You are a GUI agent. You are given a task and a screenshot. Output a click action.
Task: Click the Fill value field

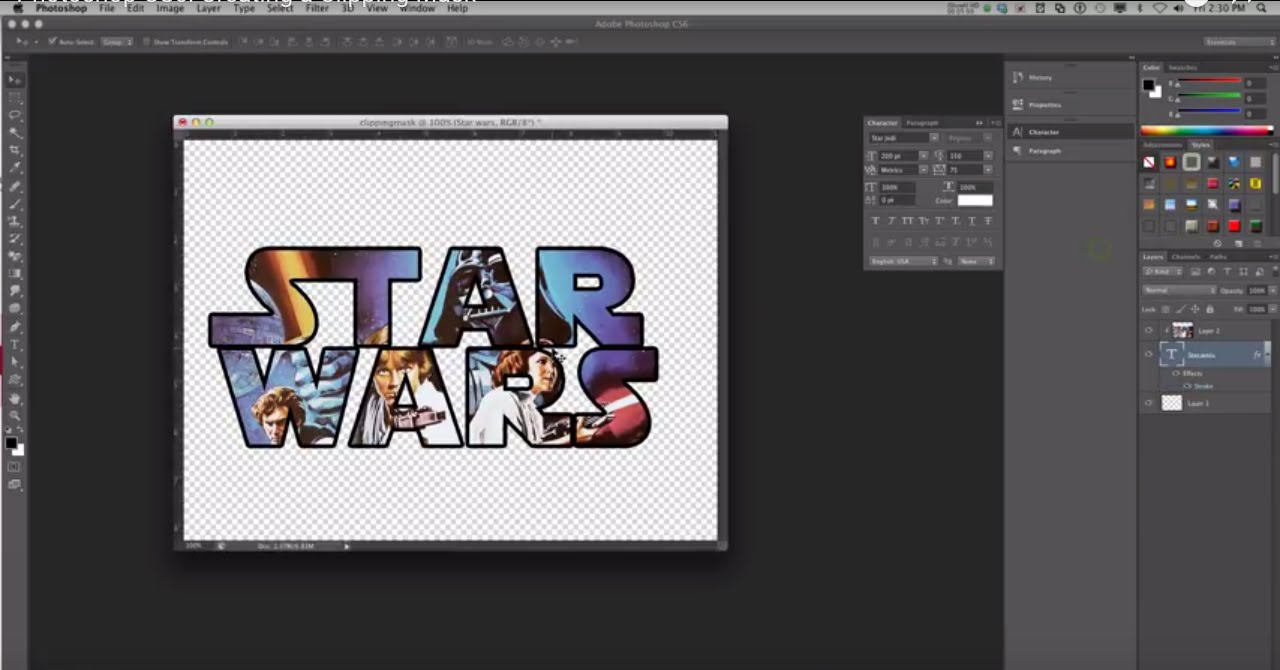click(x=1258, y=309)
